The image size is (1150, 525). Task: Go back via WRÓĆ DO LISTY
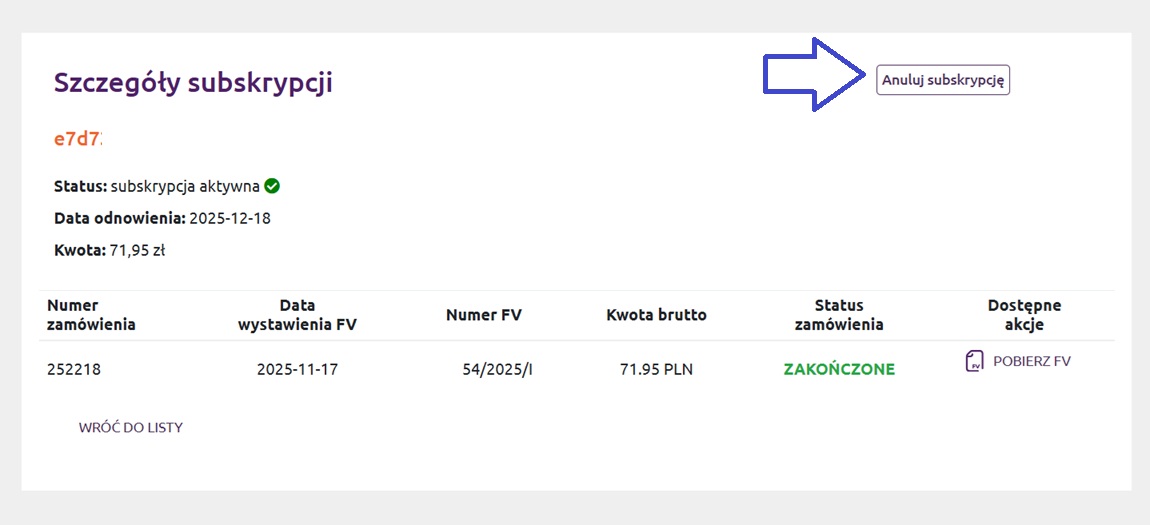(x=131, y=427)
